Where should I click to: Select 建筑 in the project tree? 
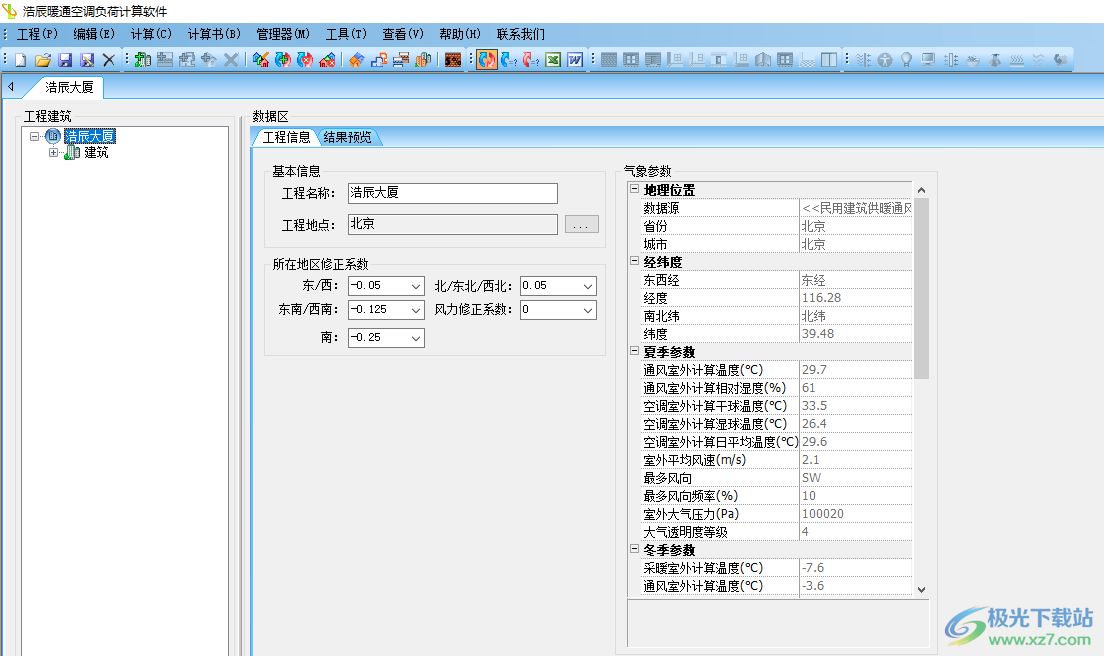coord(96,152)
